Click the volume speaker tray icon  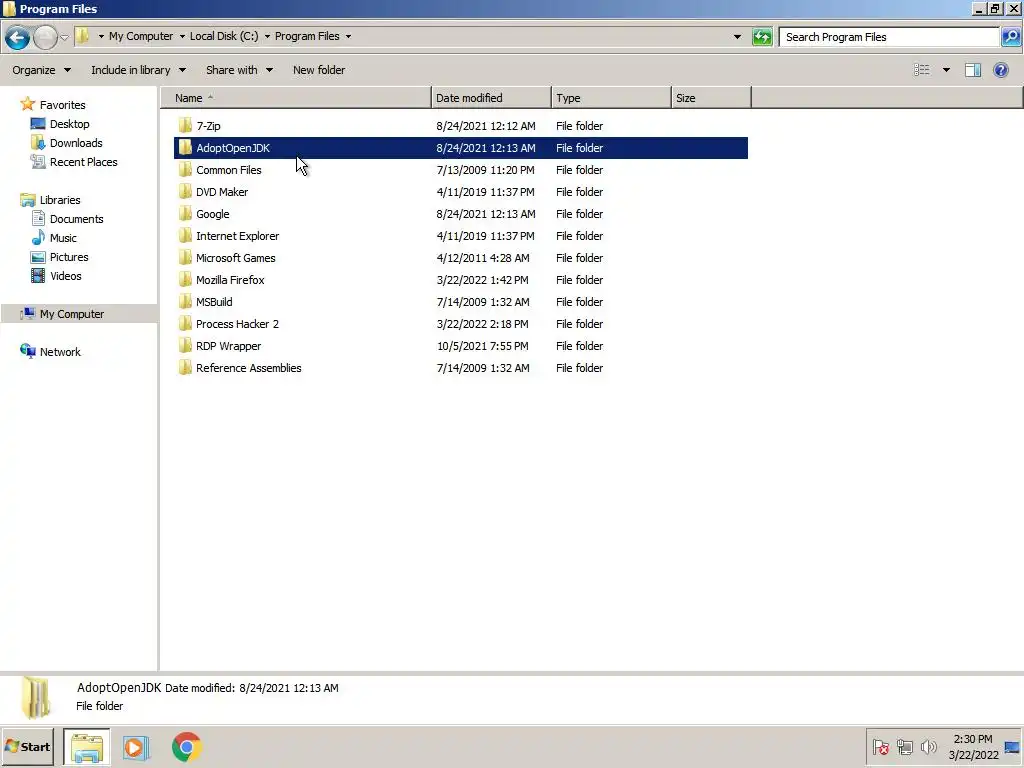coord(928,746)
